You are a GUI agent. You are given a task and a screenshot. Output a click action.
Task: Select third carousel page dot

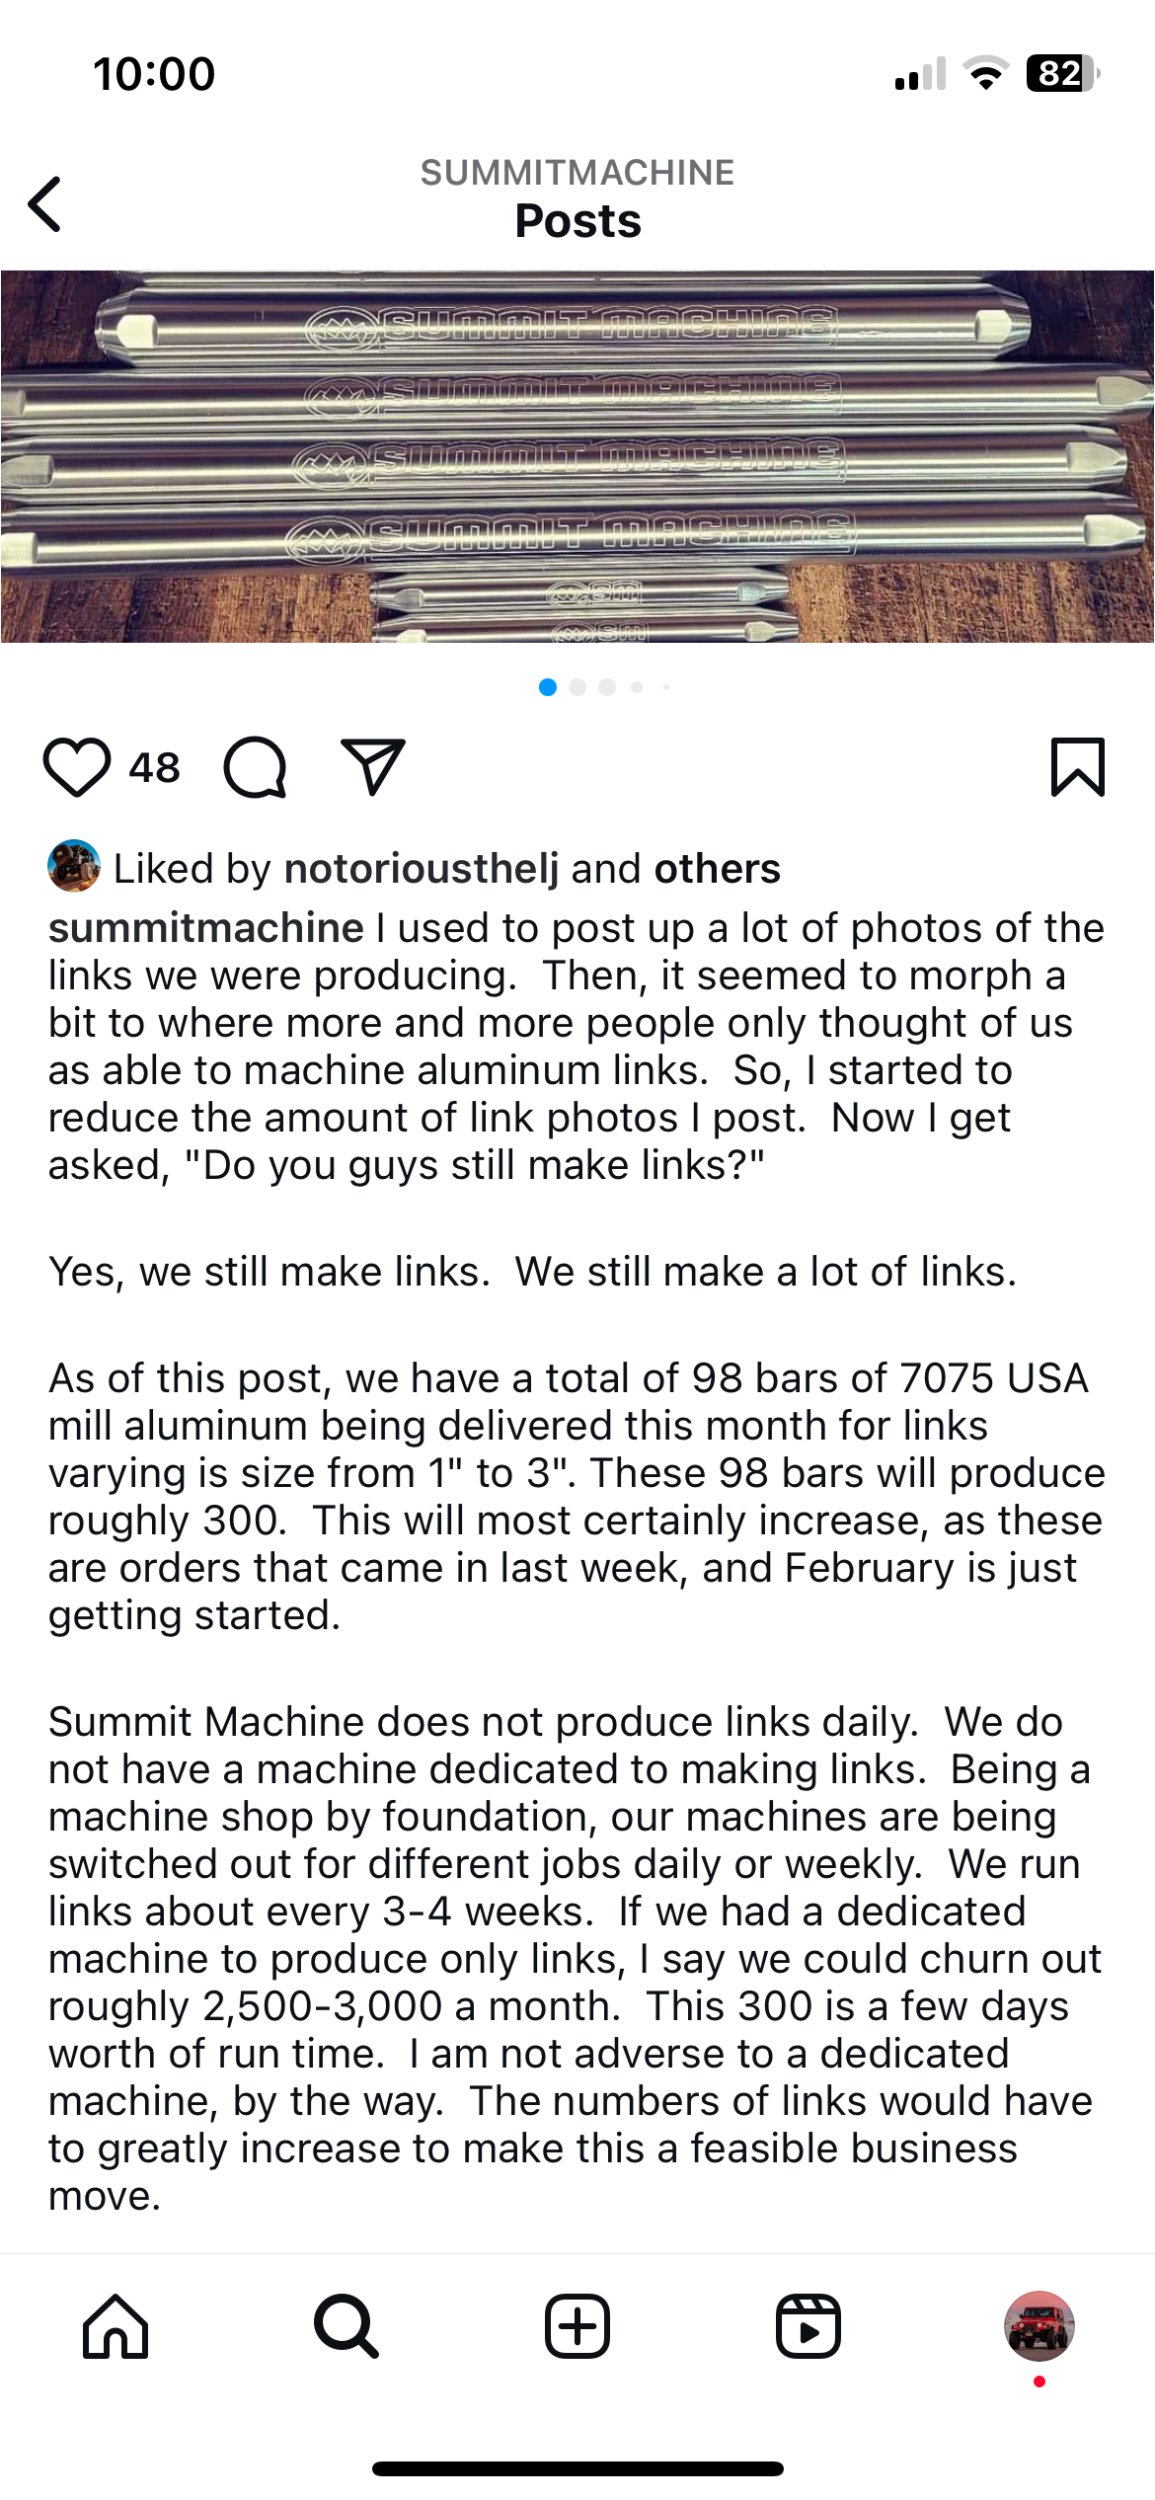607,687
